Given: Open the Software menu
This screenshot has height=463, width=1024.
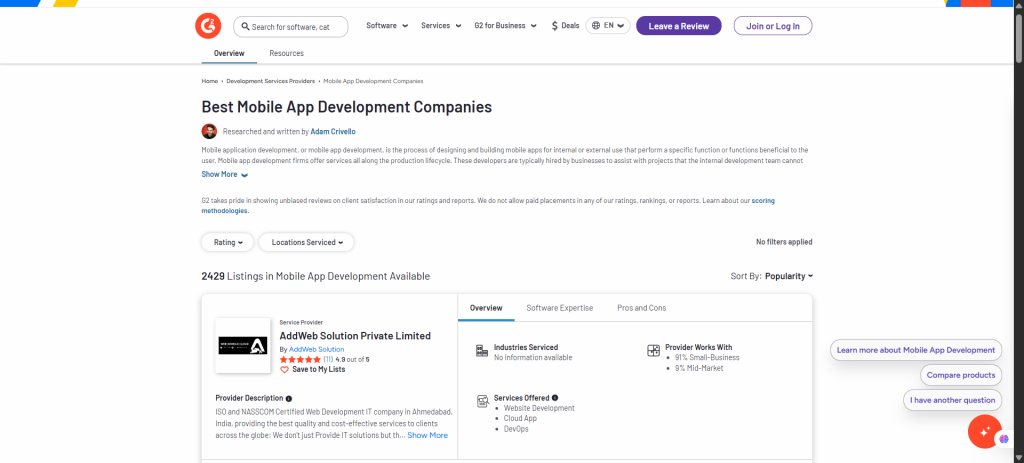Looking at the screenshot, I should 386,26.
